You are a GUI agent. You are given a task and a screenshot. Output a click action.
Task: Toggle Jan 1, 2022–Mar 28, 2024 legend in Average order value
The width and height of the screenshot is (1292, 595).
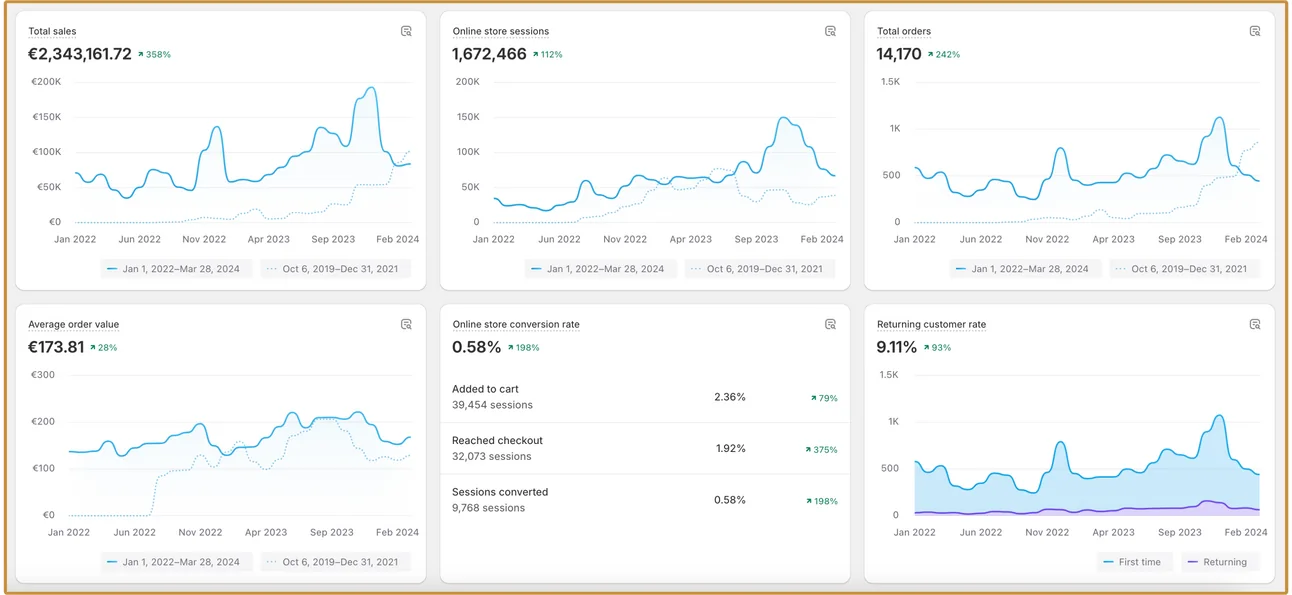coord(177,562)
